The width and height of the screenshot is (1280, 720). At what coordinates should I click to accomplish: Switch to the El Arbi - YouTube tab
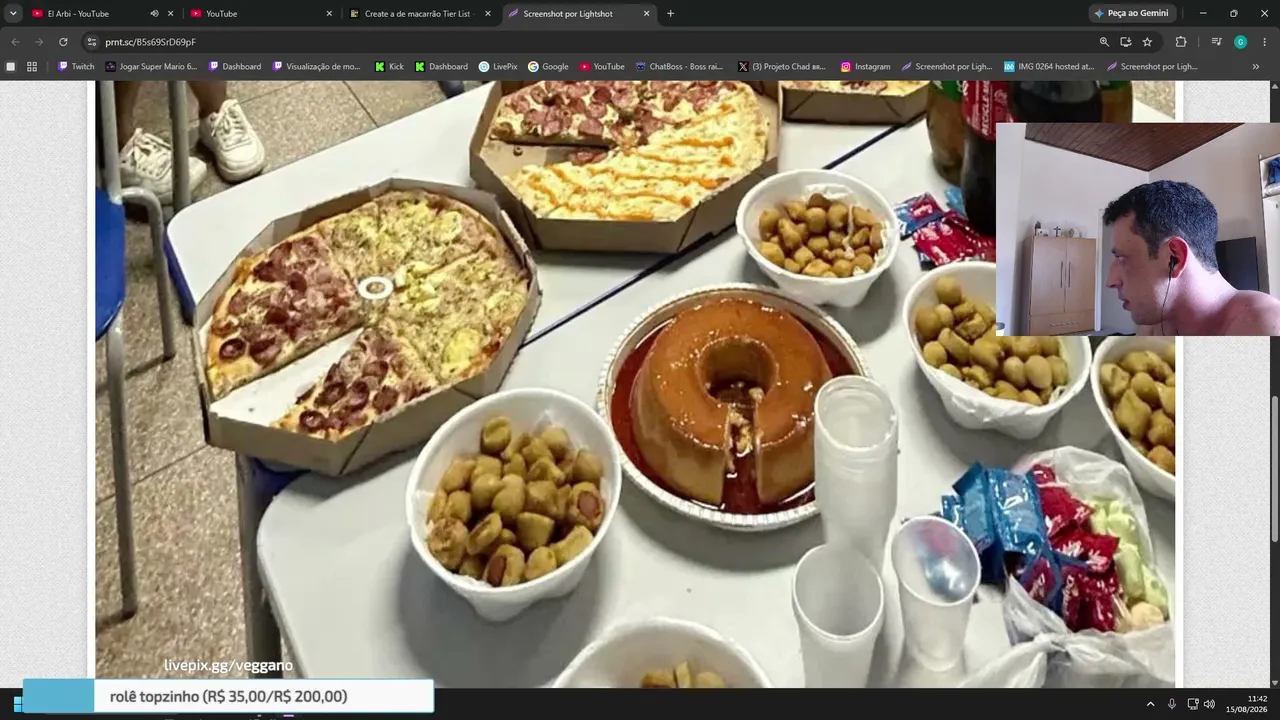[x=88, y=14]
